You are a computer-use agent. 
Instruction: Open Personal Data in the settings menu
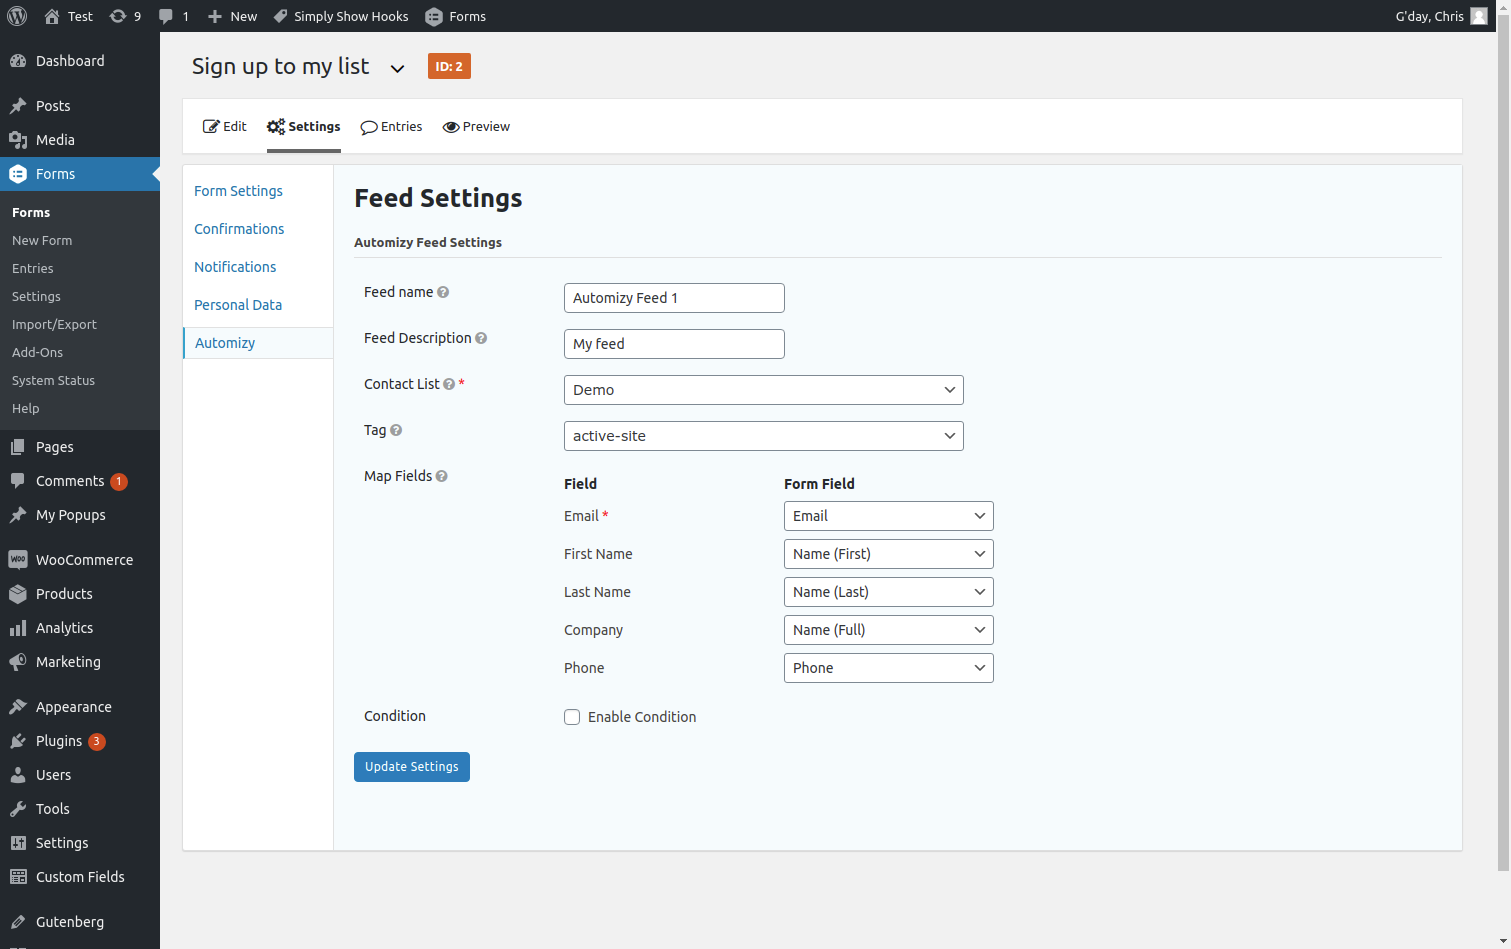coord(238,305)
